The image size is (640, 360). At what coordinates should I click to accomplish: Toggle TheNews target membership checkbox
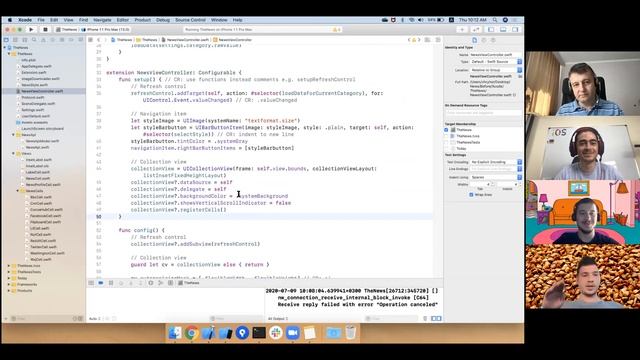446,130
